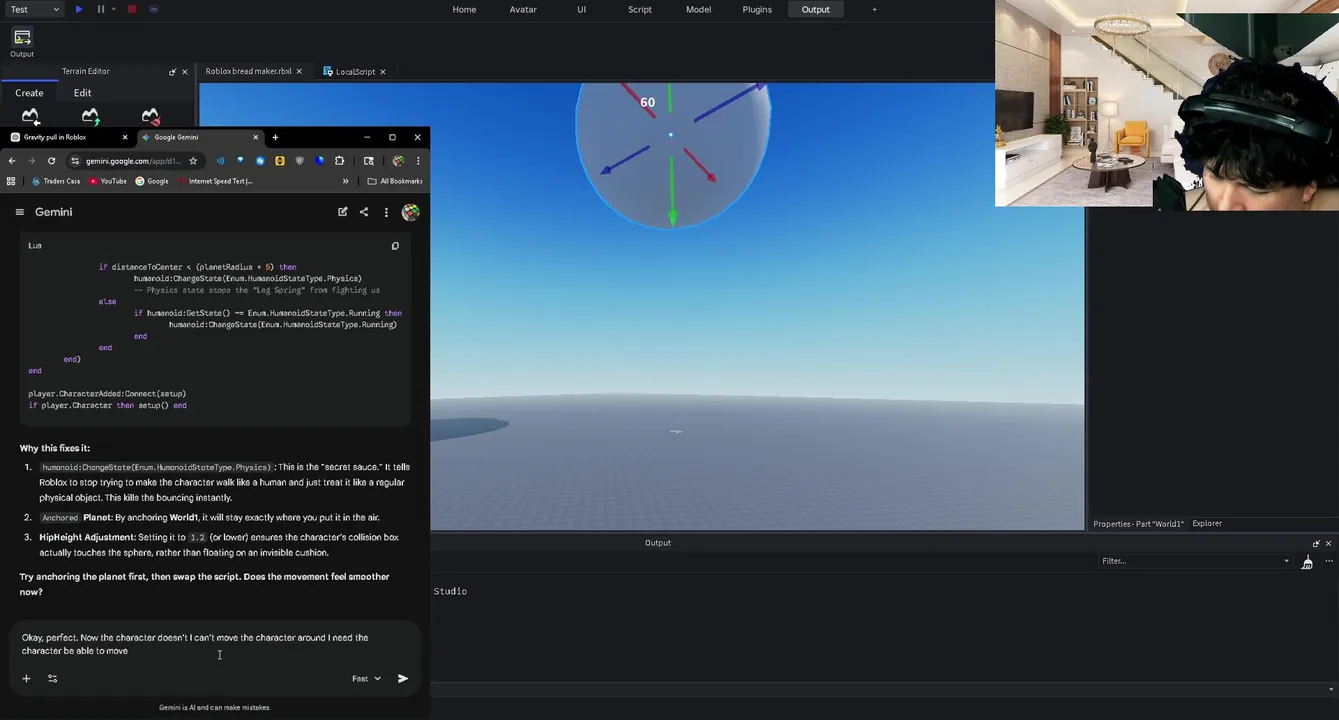Undock the Terrain Editor panel

pyautogui.click(x=172, y=72)
